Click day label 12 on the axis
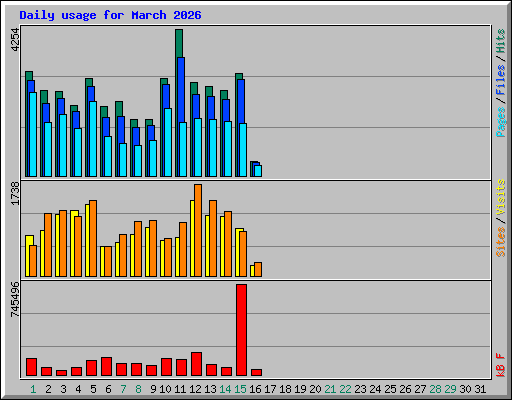Viewport: 512px width, 400px height. pyautogui.click(x=195, y=389)
